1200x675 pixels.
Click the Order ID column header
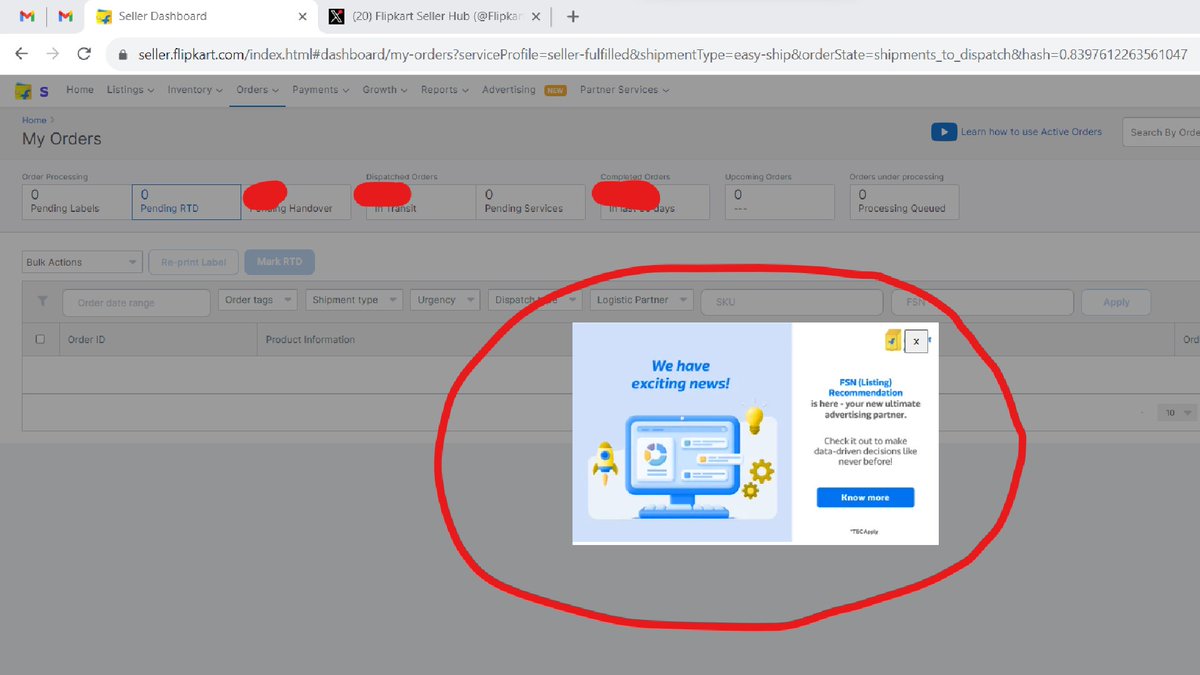tap(87, 340)
